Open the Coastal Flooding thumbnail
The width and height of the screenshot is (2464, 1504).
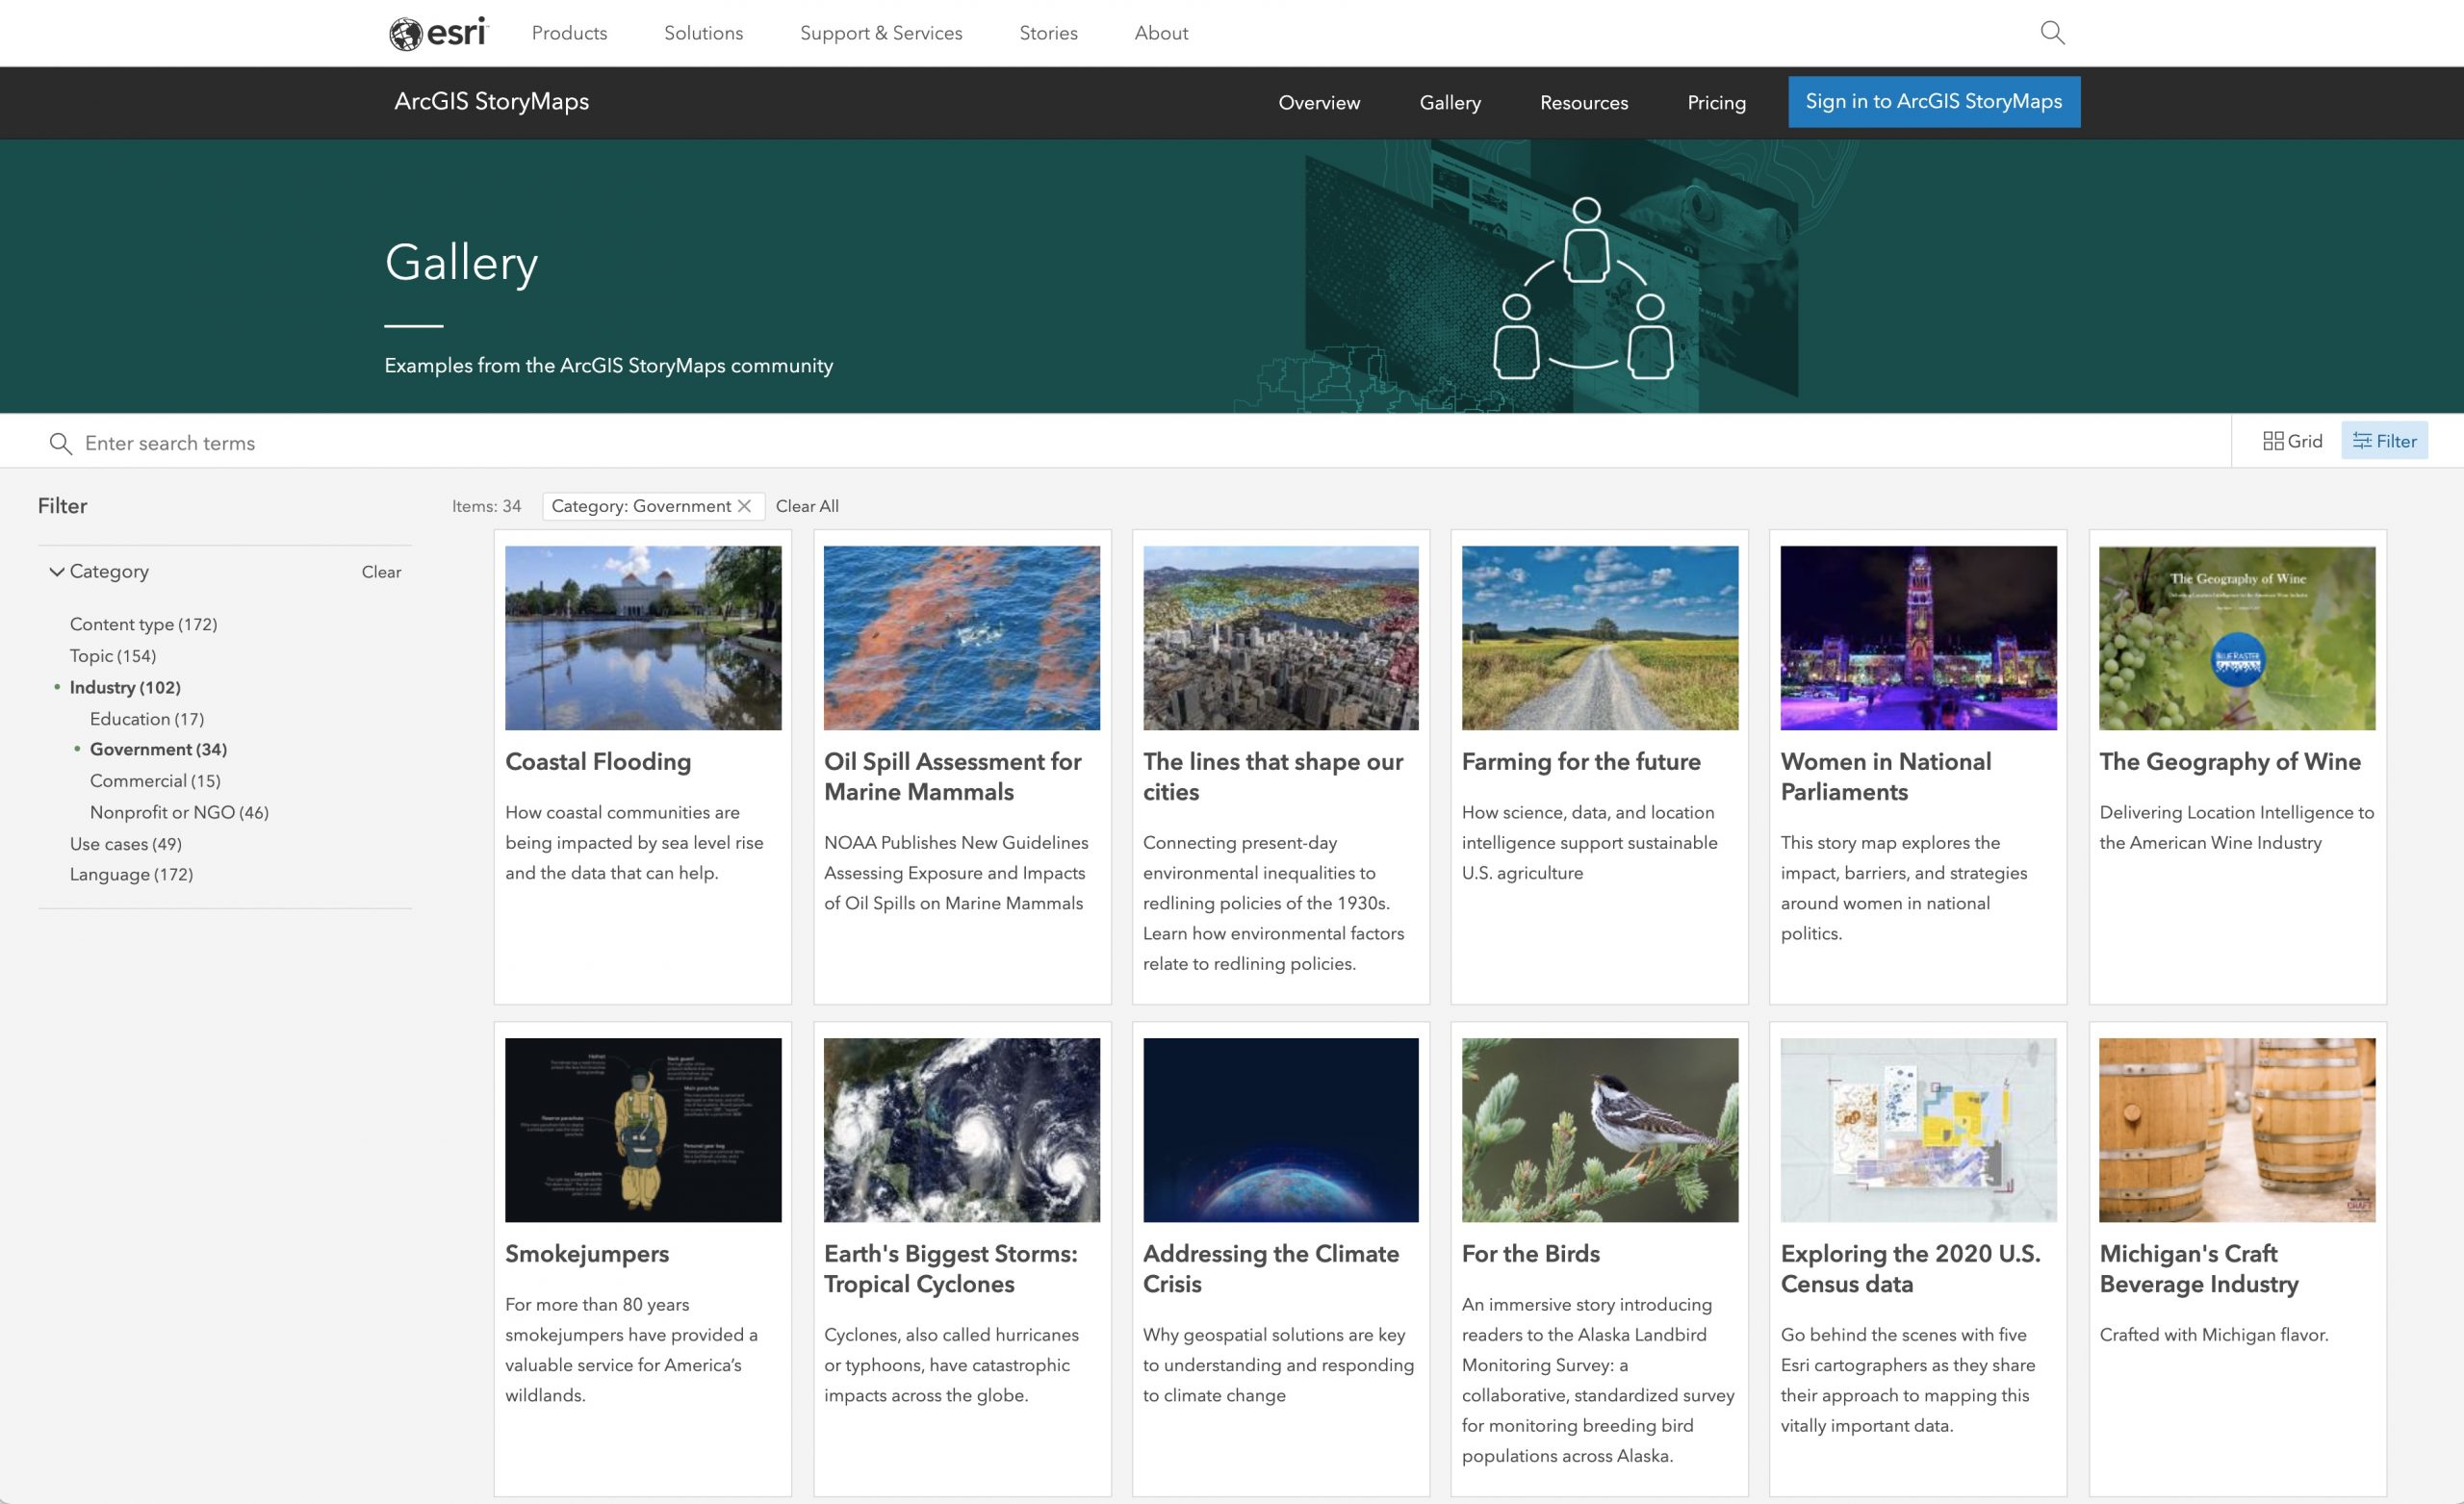[643, 638]
